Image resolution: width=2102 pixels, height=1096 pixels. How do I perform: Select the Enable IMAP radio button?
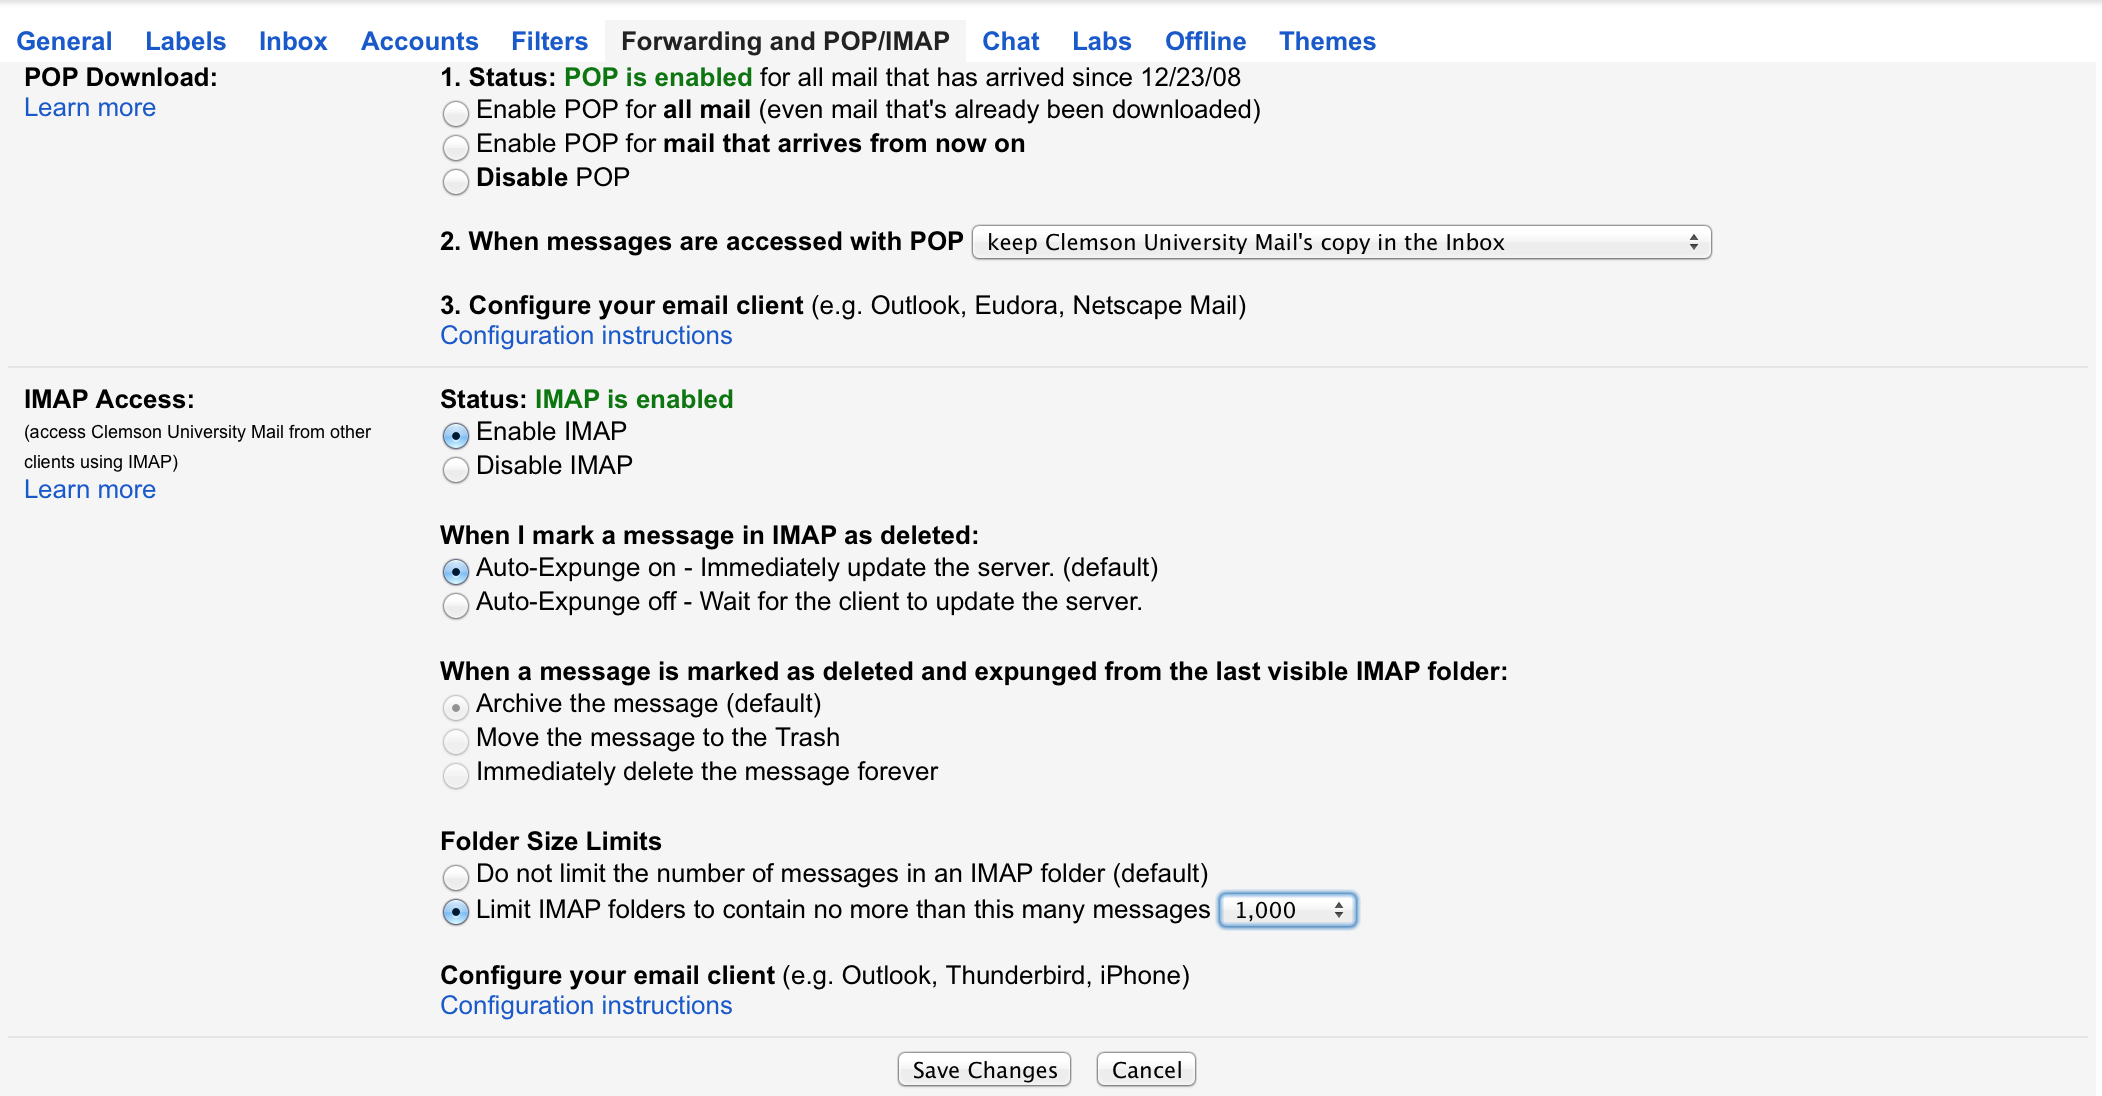pyautogui.click(x=455, y=435)
